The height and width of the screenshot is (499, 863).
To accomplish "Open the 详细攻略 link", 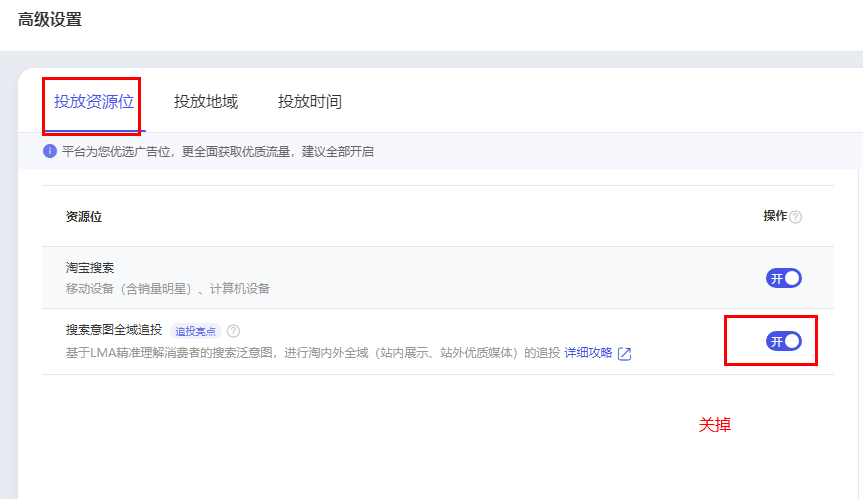I will 588,353.
